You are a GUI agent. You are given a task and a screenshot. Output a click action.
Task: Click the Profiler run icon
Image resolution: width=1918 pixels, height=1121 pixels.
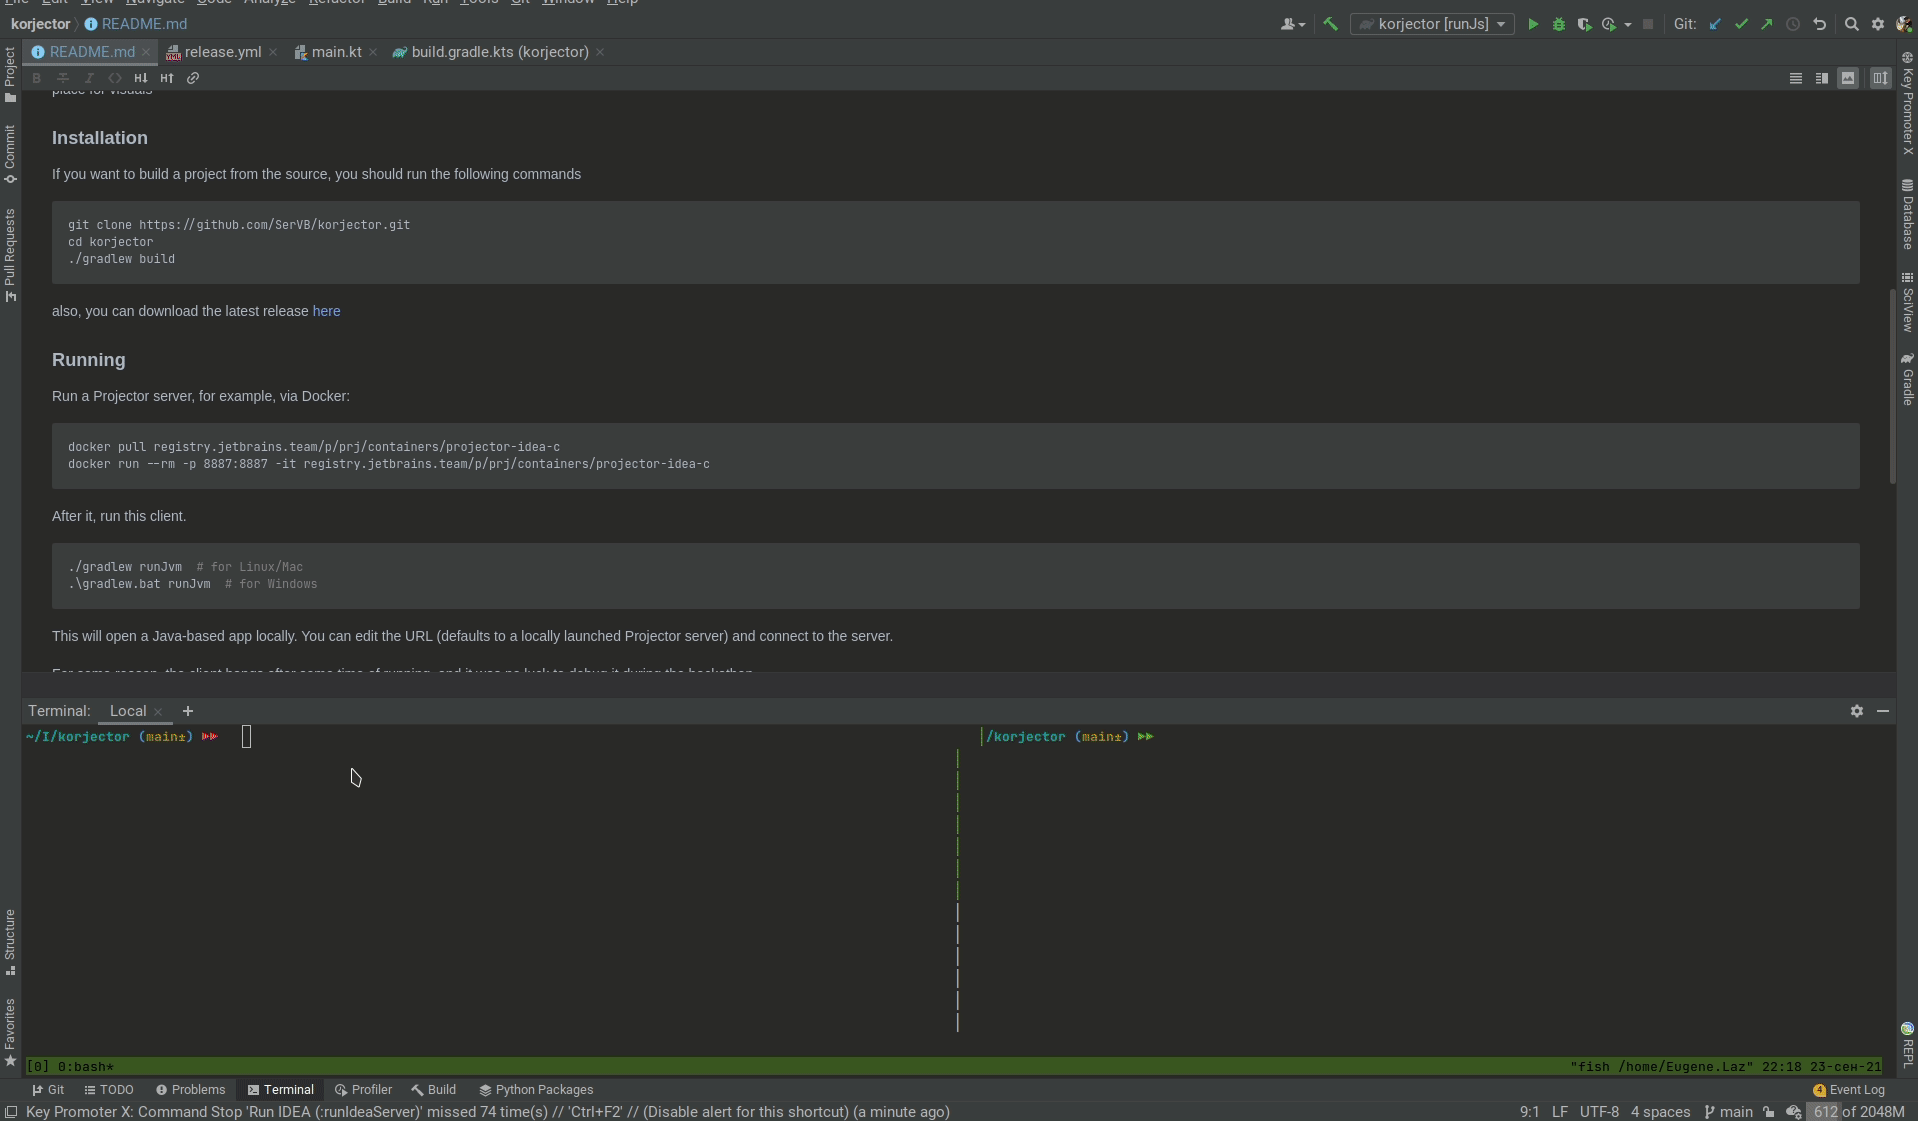[1609, 24]
